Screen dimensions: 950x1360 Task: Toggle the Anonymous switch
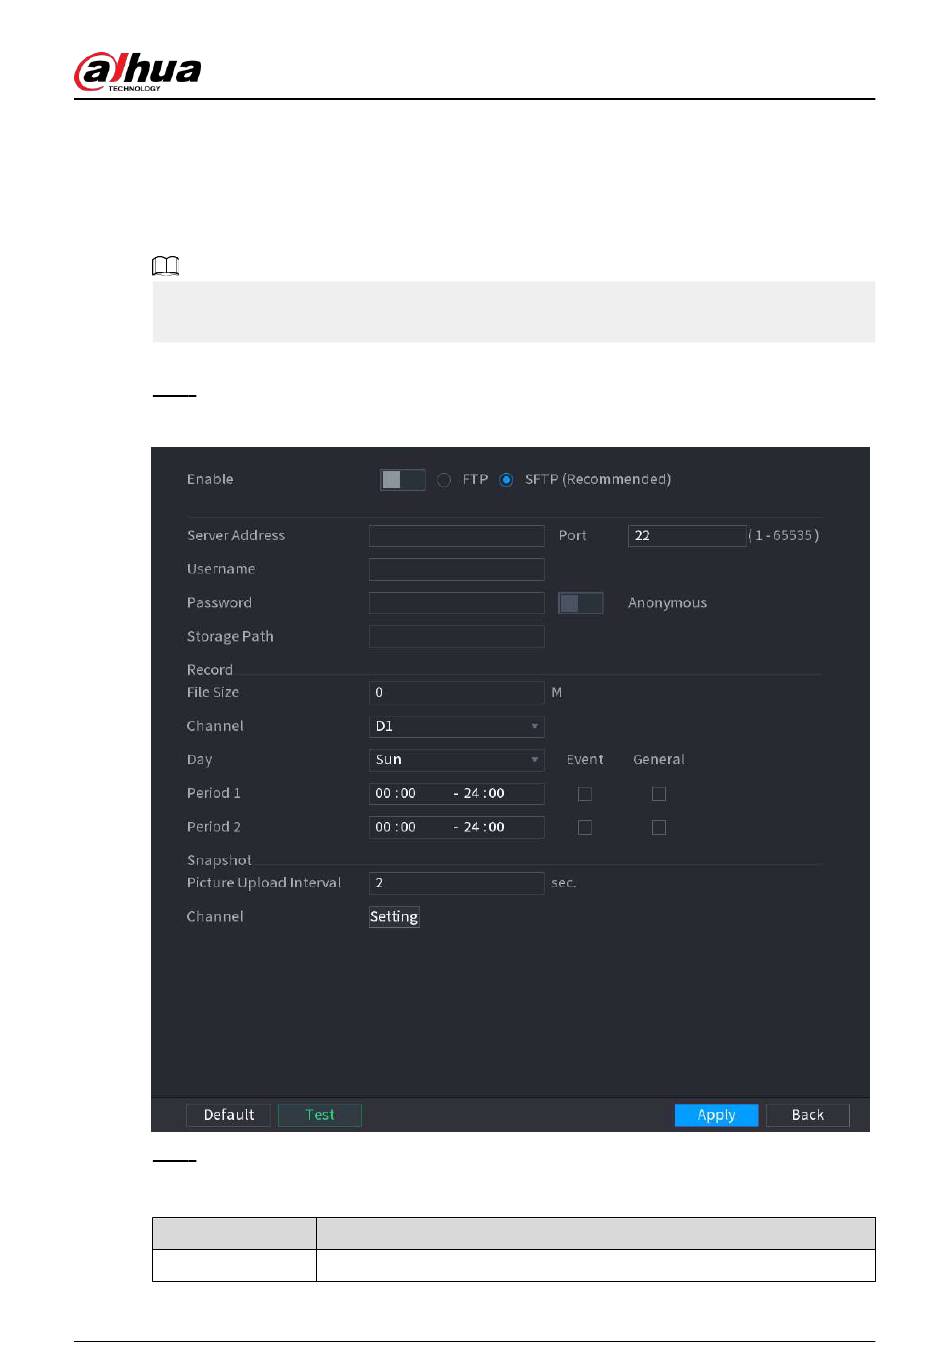[x=580, y=603]
